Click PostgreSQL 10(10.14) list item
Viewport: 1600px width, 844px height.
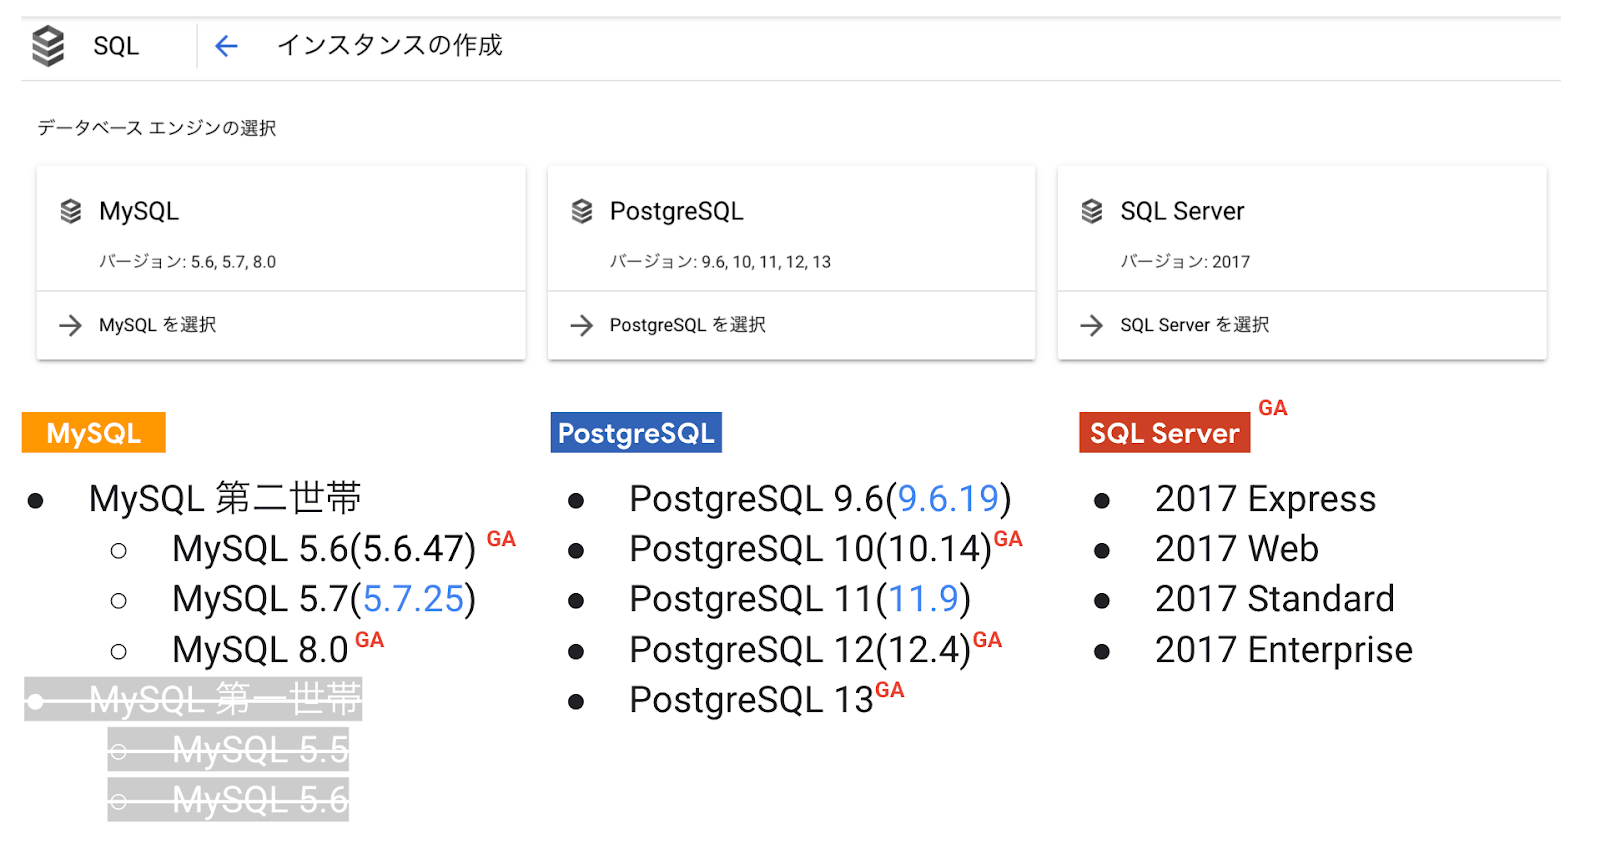[810, 549]
